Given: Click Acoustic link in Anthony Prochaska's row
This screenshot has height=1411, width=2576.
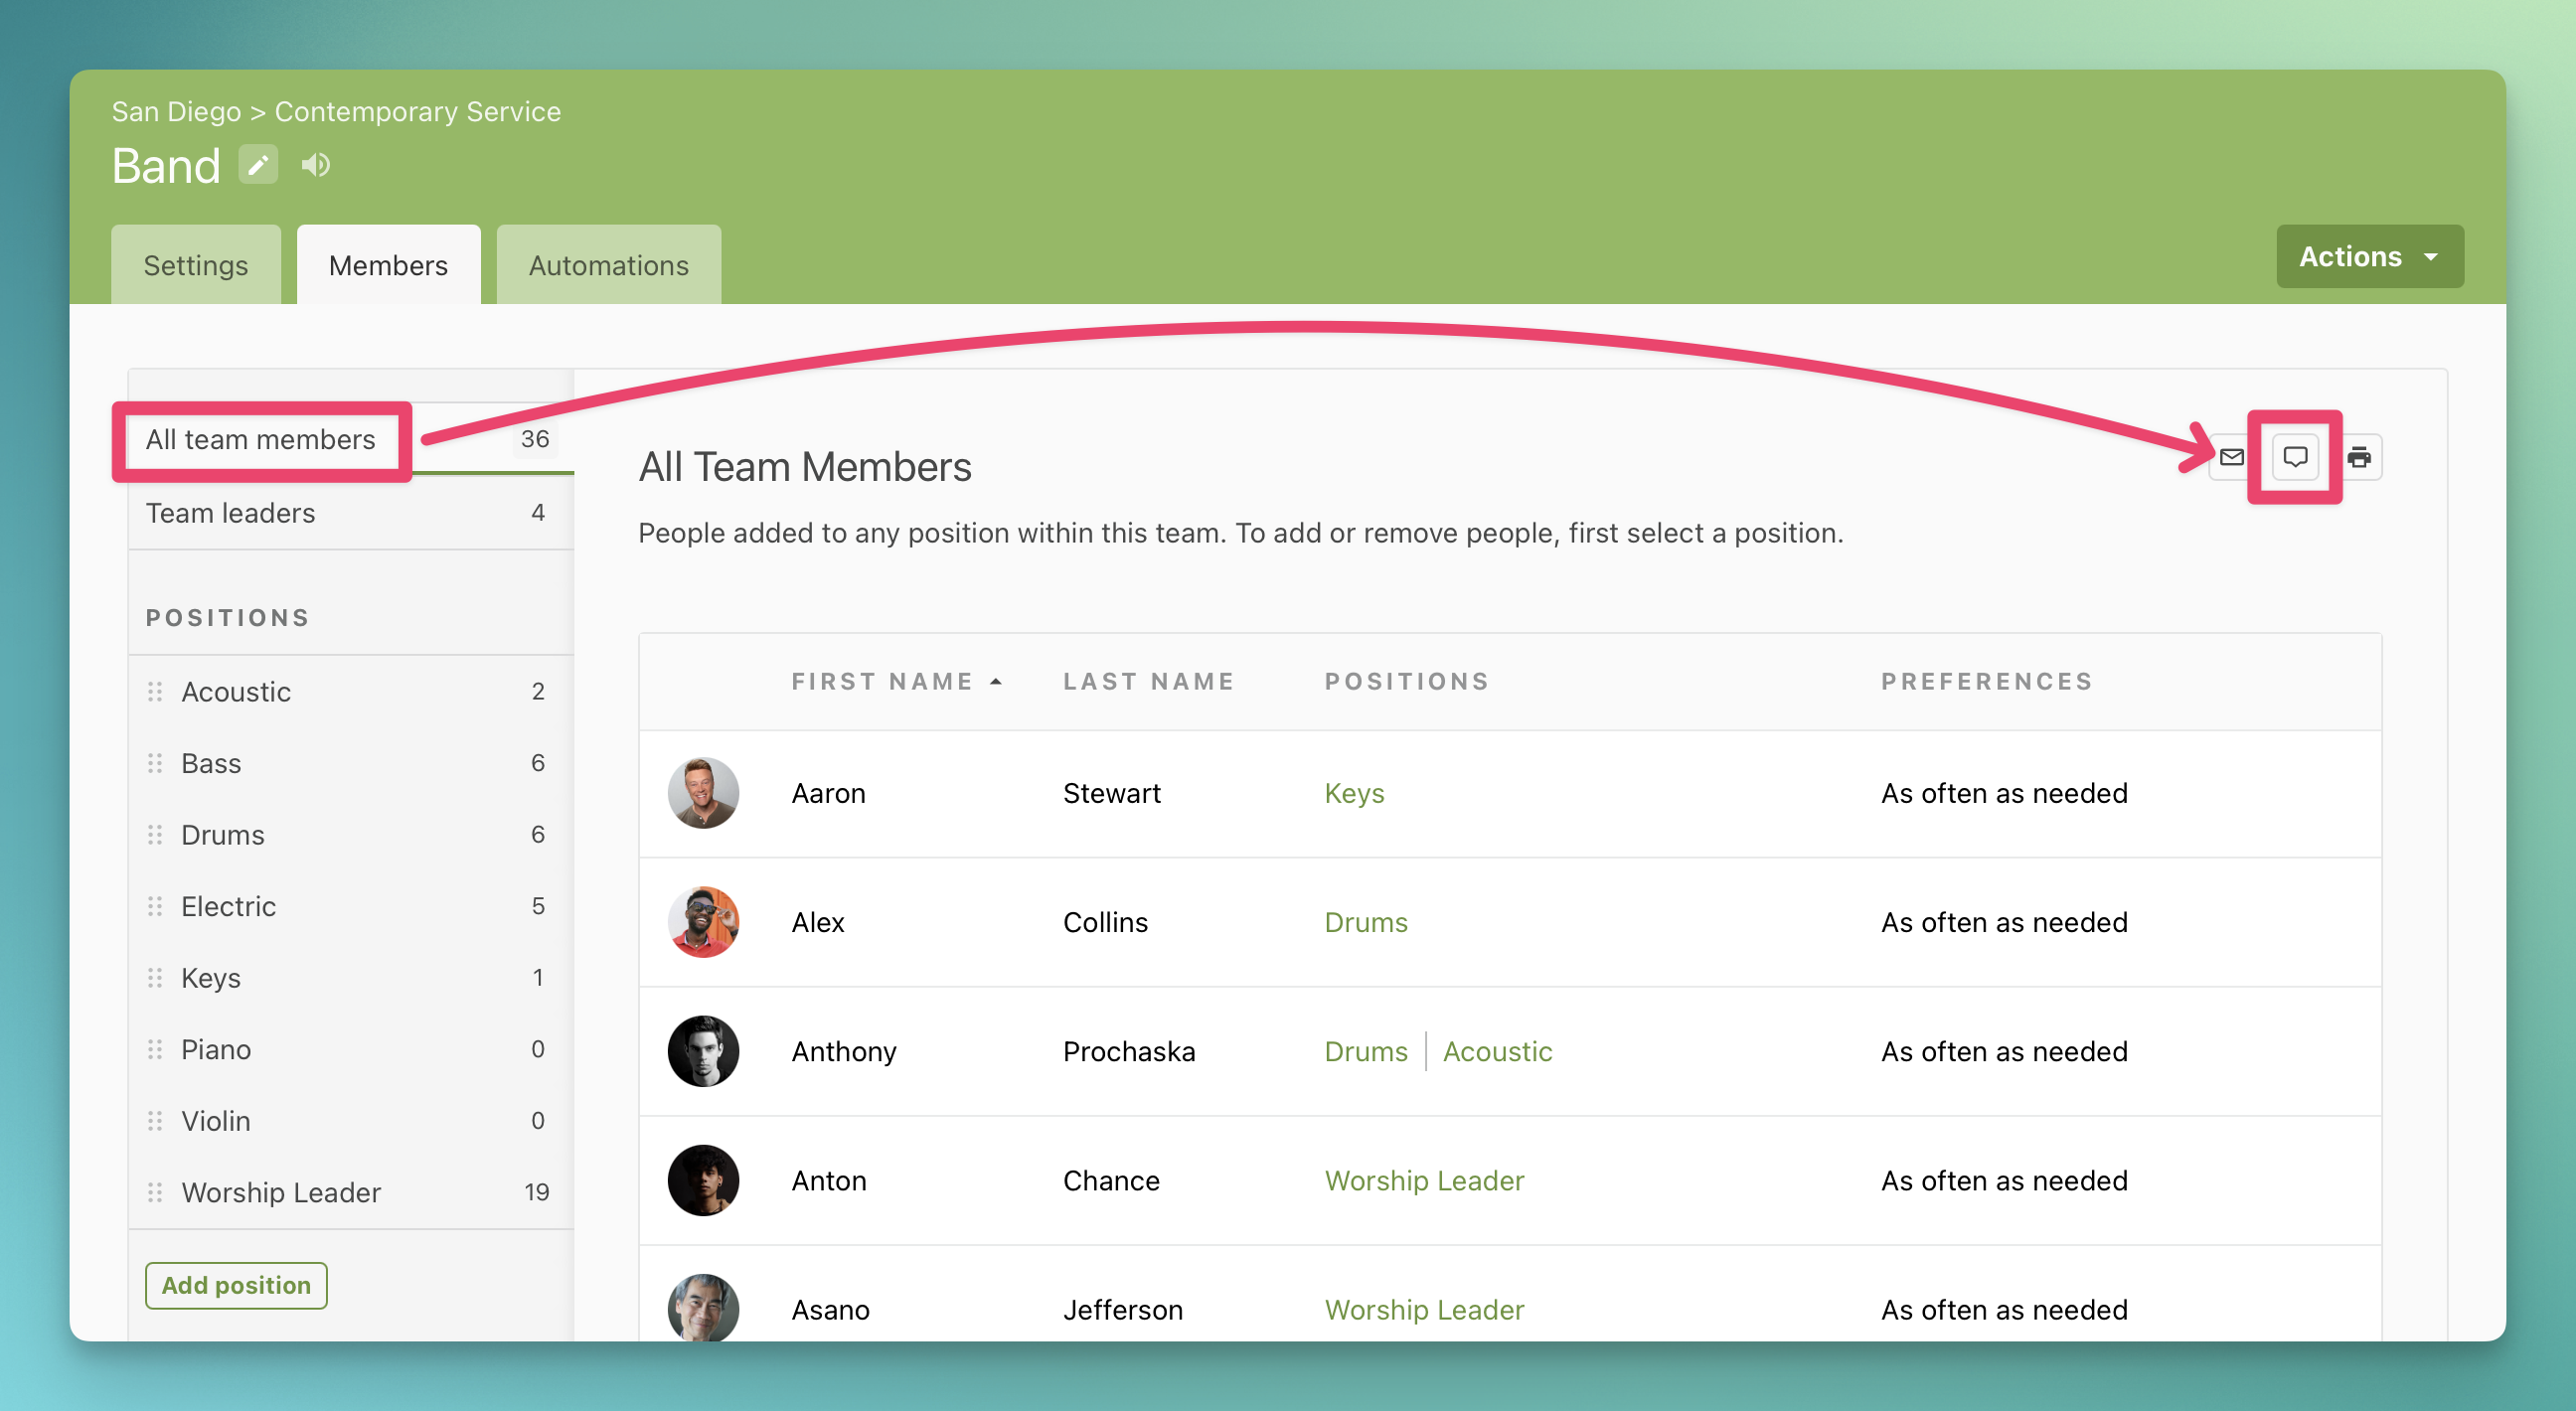Looking at the screenshot, I should point(1497,1052).
